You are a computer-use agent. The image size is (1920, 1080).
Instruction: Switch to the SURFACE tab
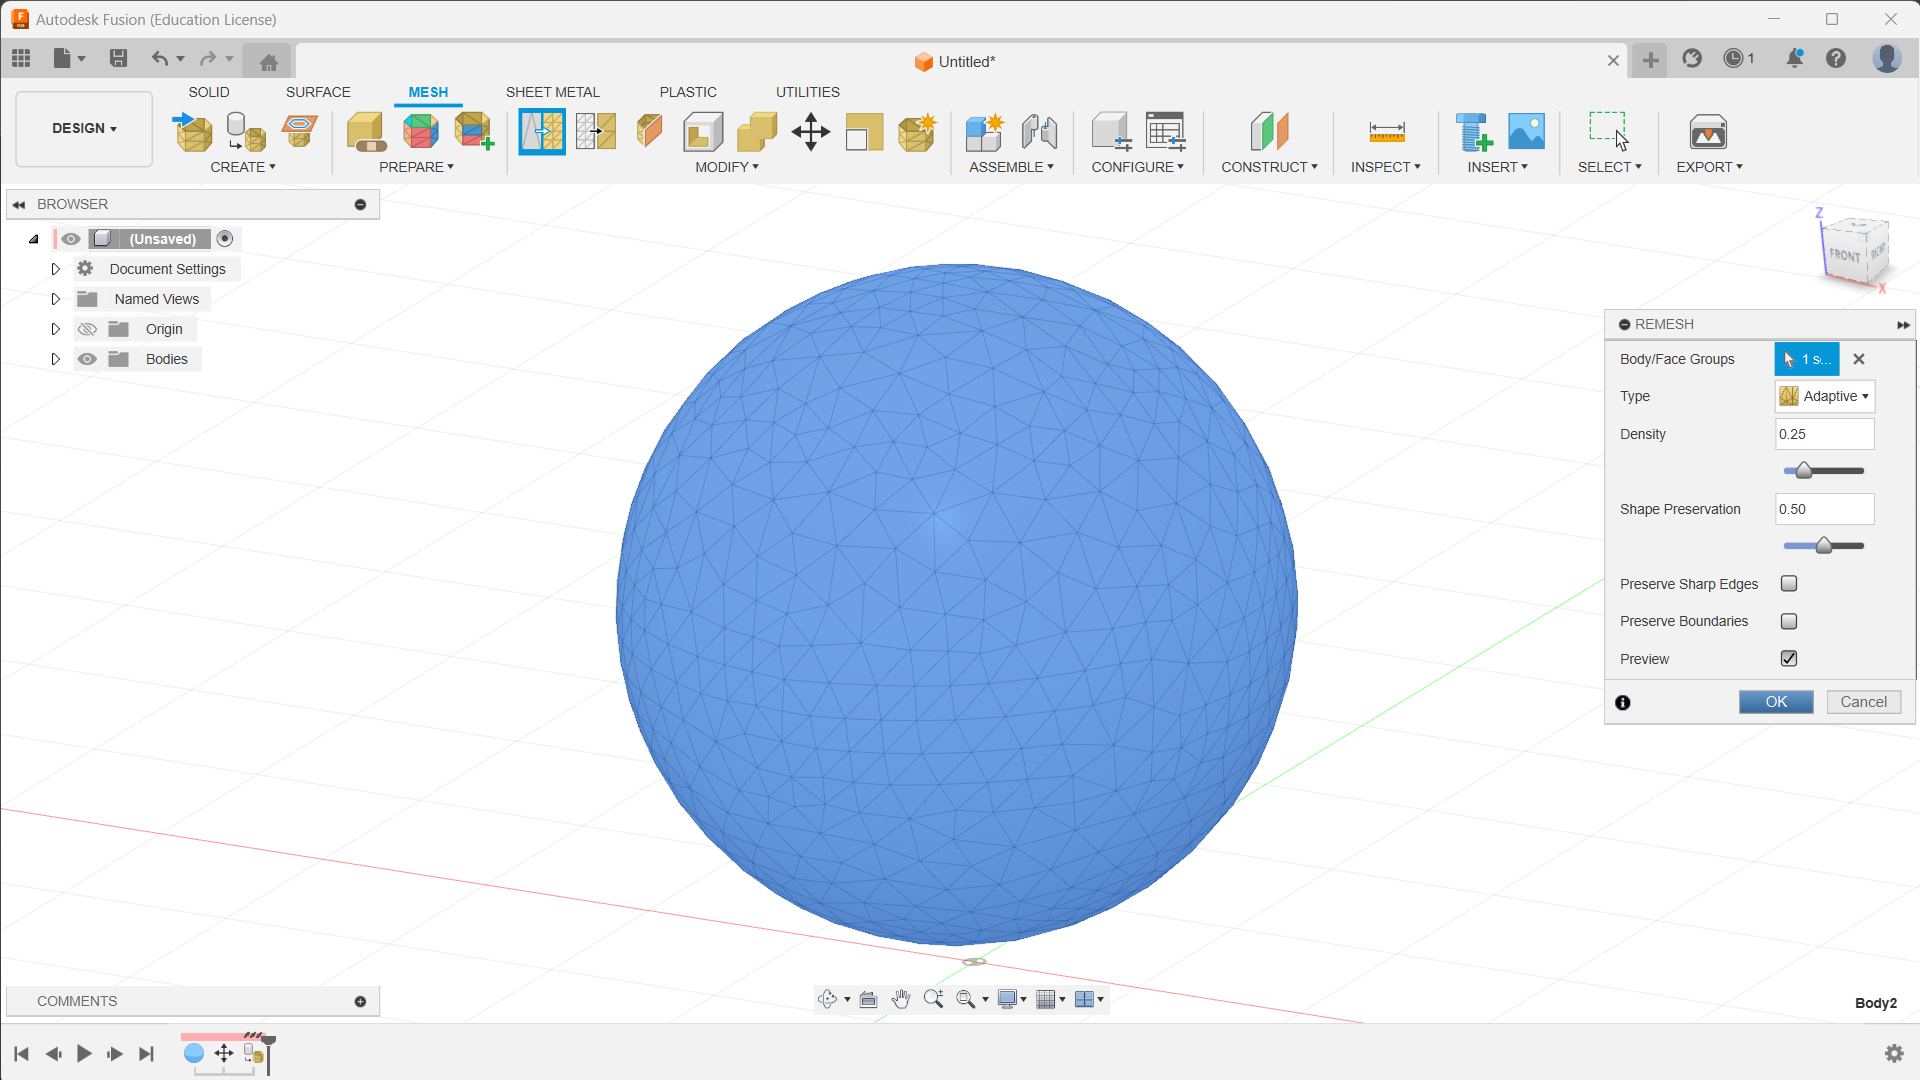pos(317,92)
